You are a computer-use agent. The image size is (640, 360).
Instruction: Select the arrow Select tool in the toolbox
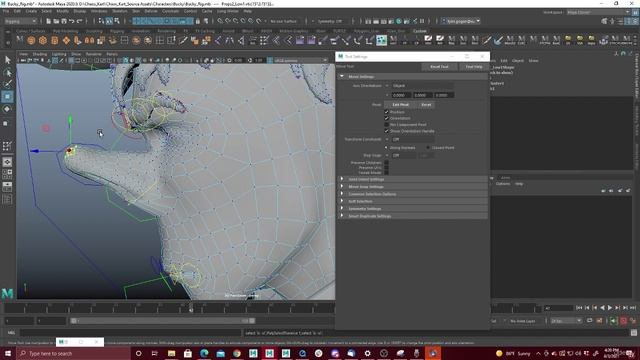coord(7,60)
